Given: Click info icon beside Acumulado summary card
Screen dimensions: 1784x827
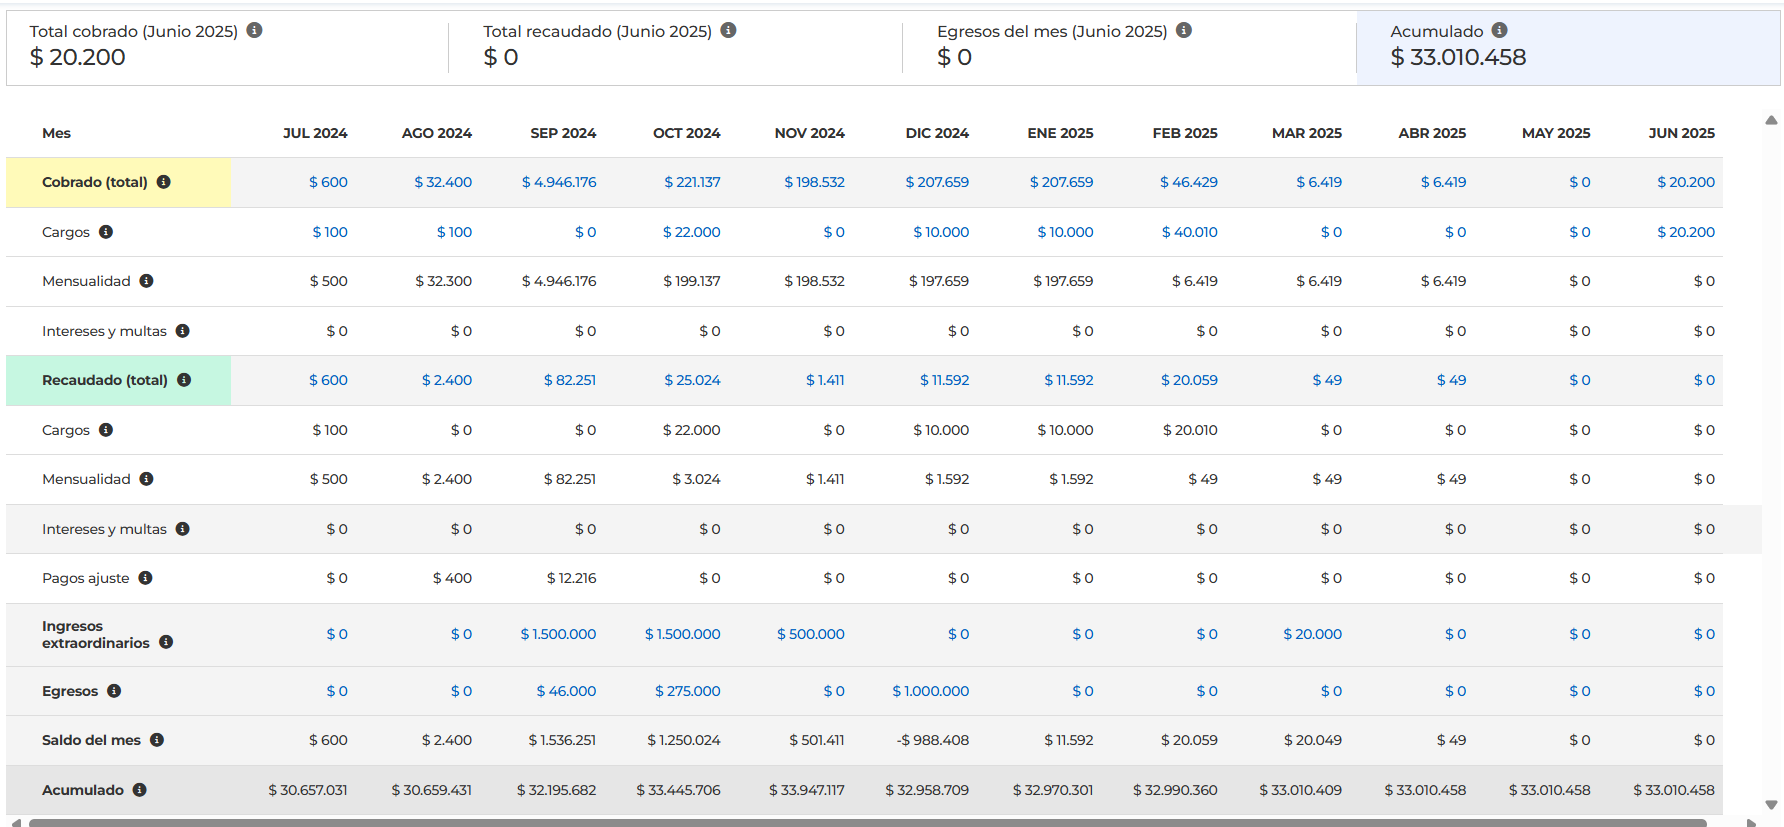Looking at the screenshot, I should tap(1499, 31).
